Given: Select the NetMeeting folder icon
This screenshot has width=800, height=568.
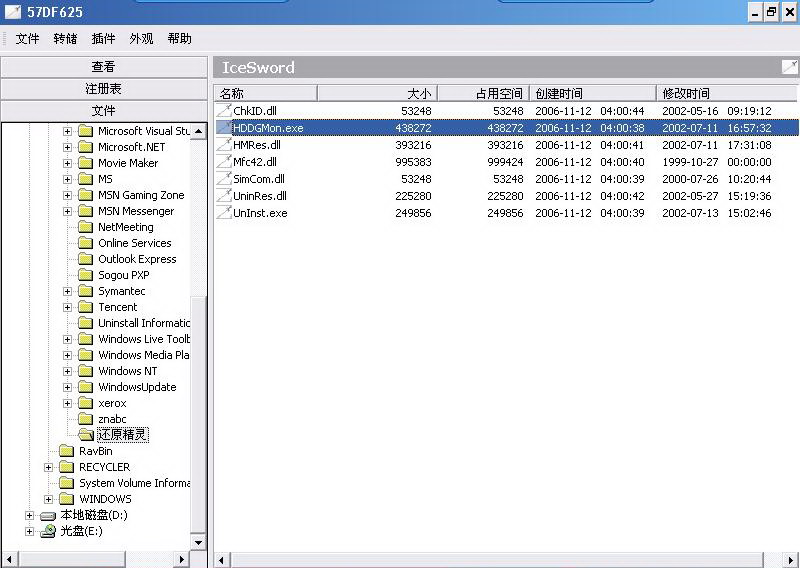Looking at the screenshot, I should coord(85,227).
